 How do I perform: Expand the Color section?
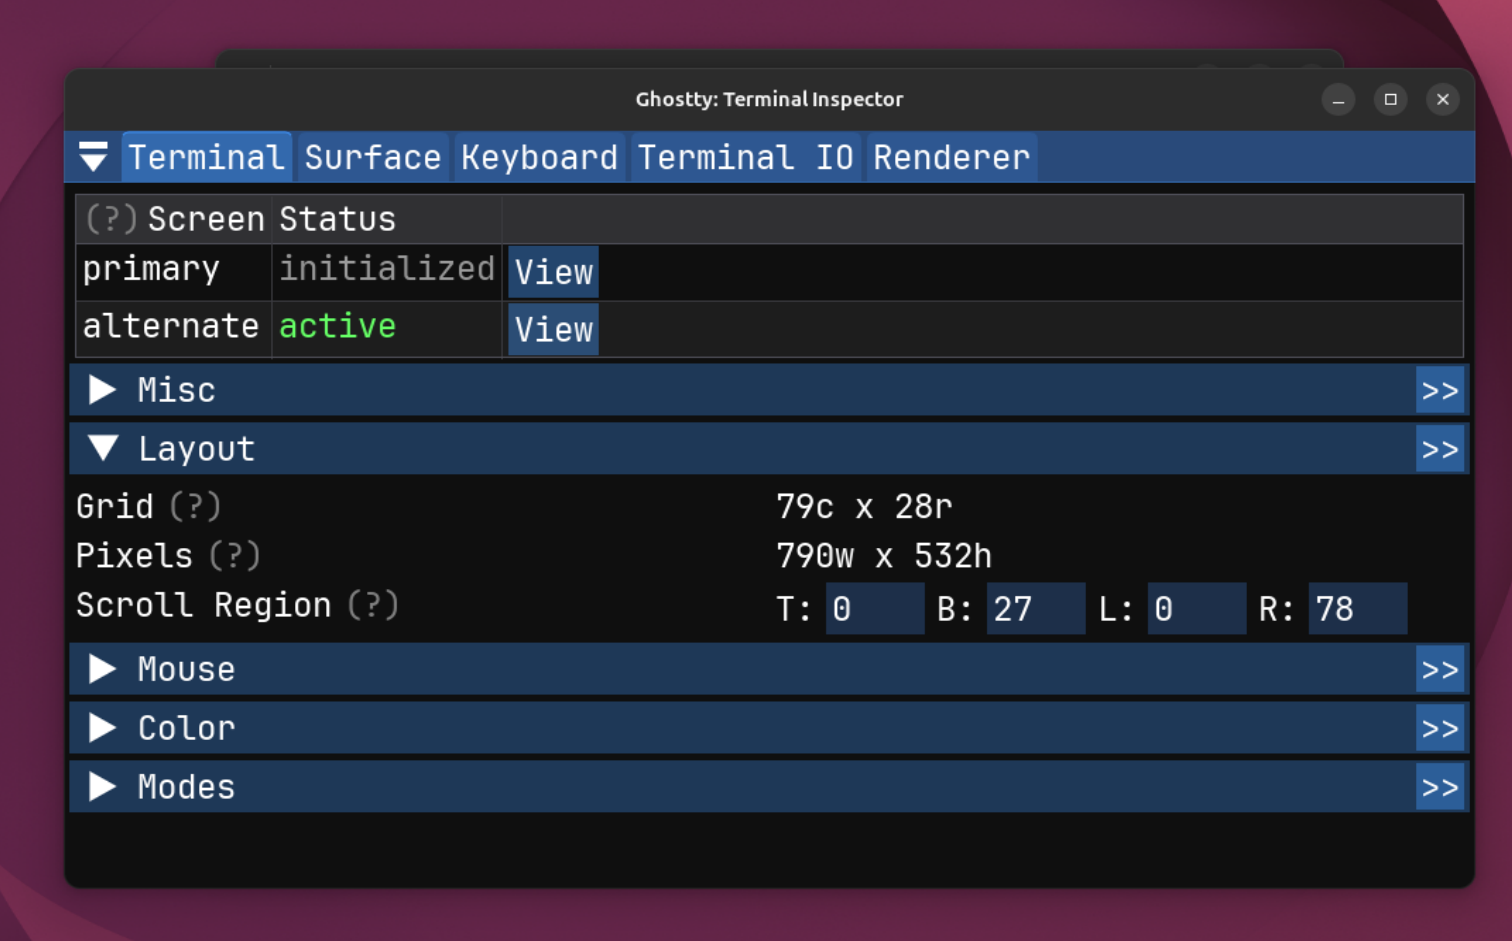point(102,728)
